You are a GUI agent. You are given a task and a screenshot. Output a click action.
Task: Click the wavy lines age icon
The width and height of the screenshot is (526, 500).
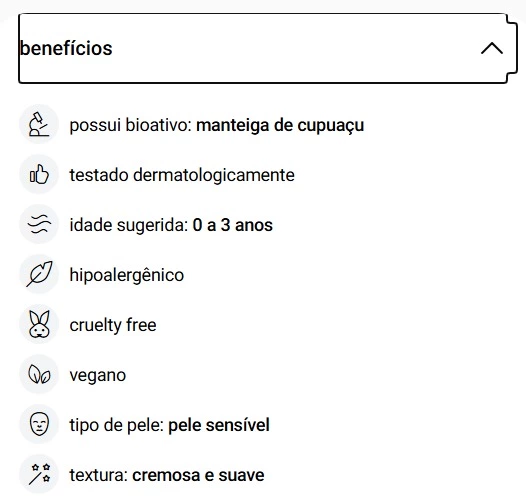(39, 224)
